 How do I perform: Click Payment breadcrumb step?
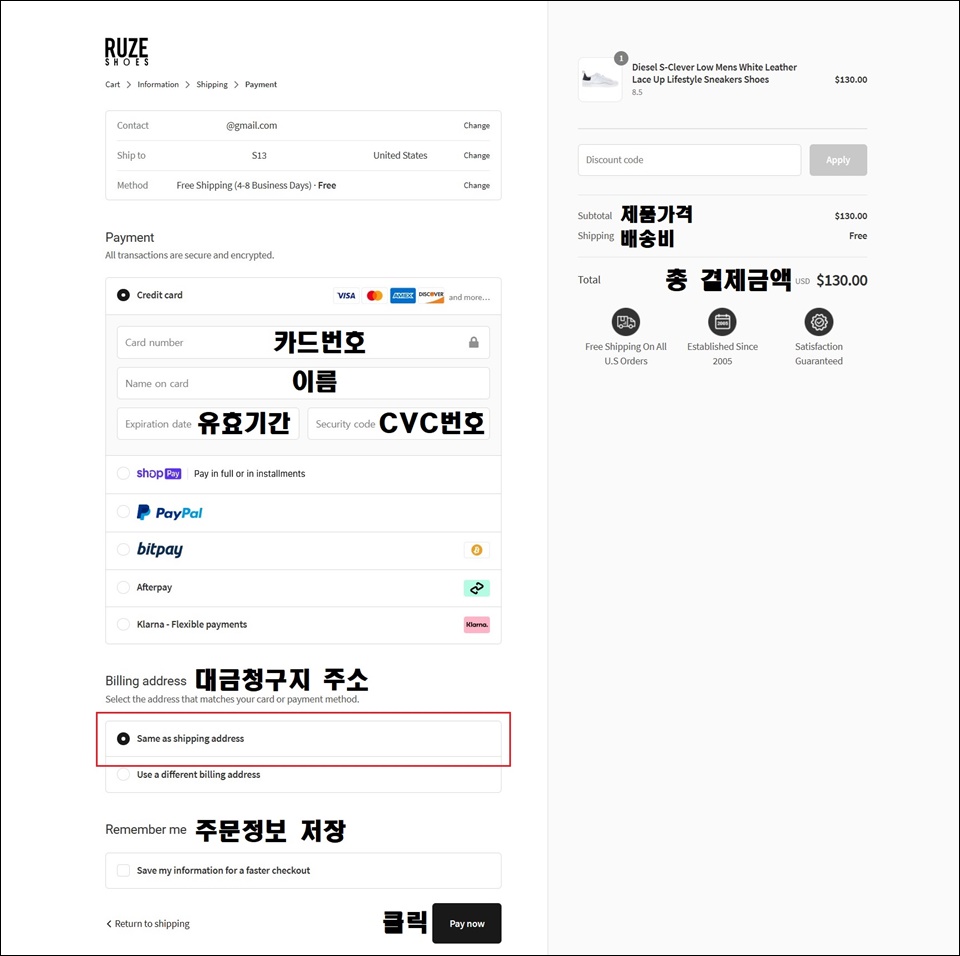(261, 85)
